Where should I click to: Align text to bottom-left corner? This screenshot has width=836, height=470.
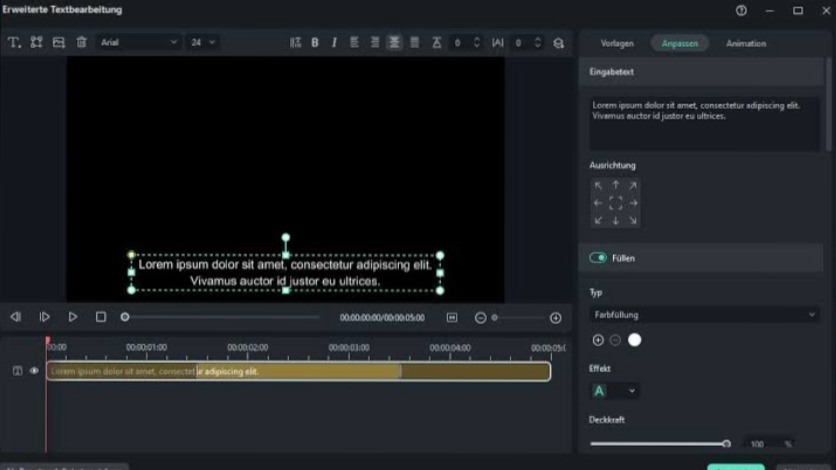[598, 221]
